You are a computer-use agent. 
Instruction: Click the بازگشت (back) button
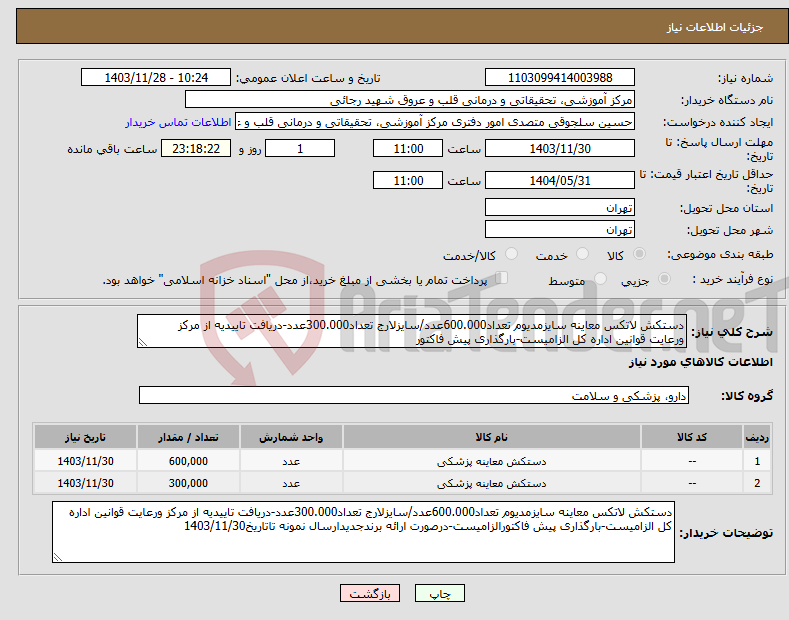[x=370, y=593]
